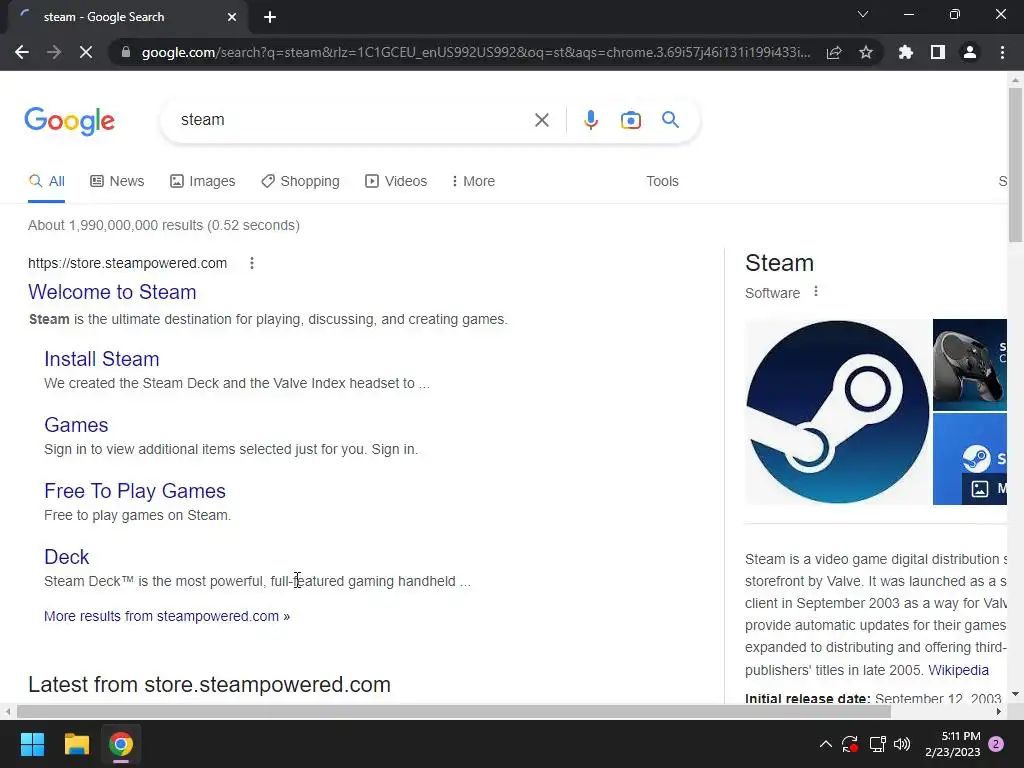Click the horizontal scrollbar thumb

click(454, 711)
